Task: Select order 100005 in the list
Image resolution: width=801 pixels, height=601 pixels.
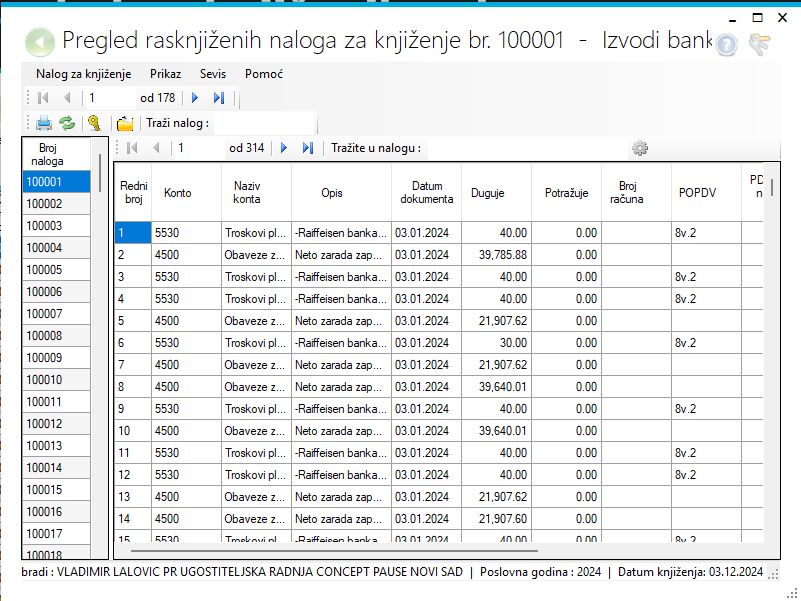Action: pyautogui.click(x=56, y=270)
